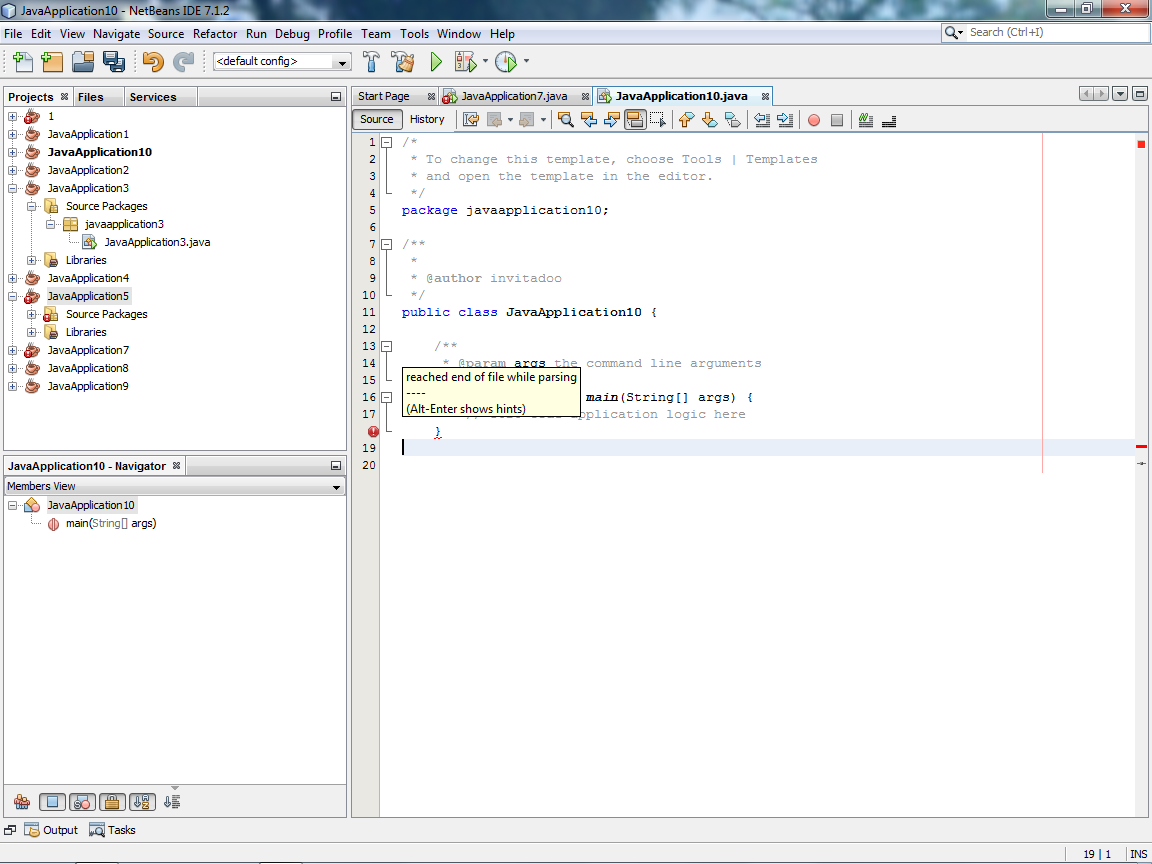Start macro recording with the red circle icon
Image resolution: width=1152 pixels, height=864 pixels.
point(814,119)
